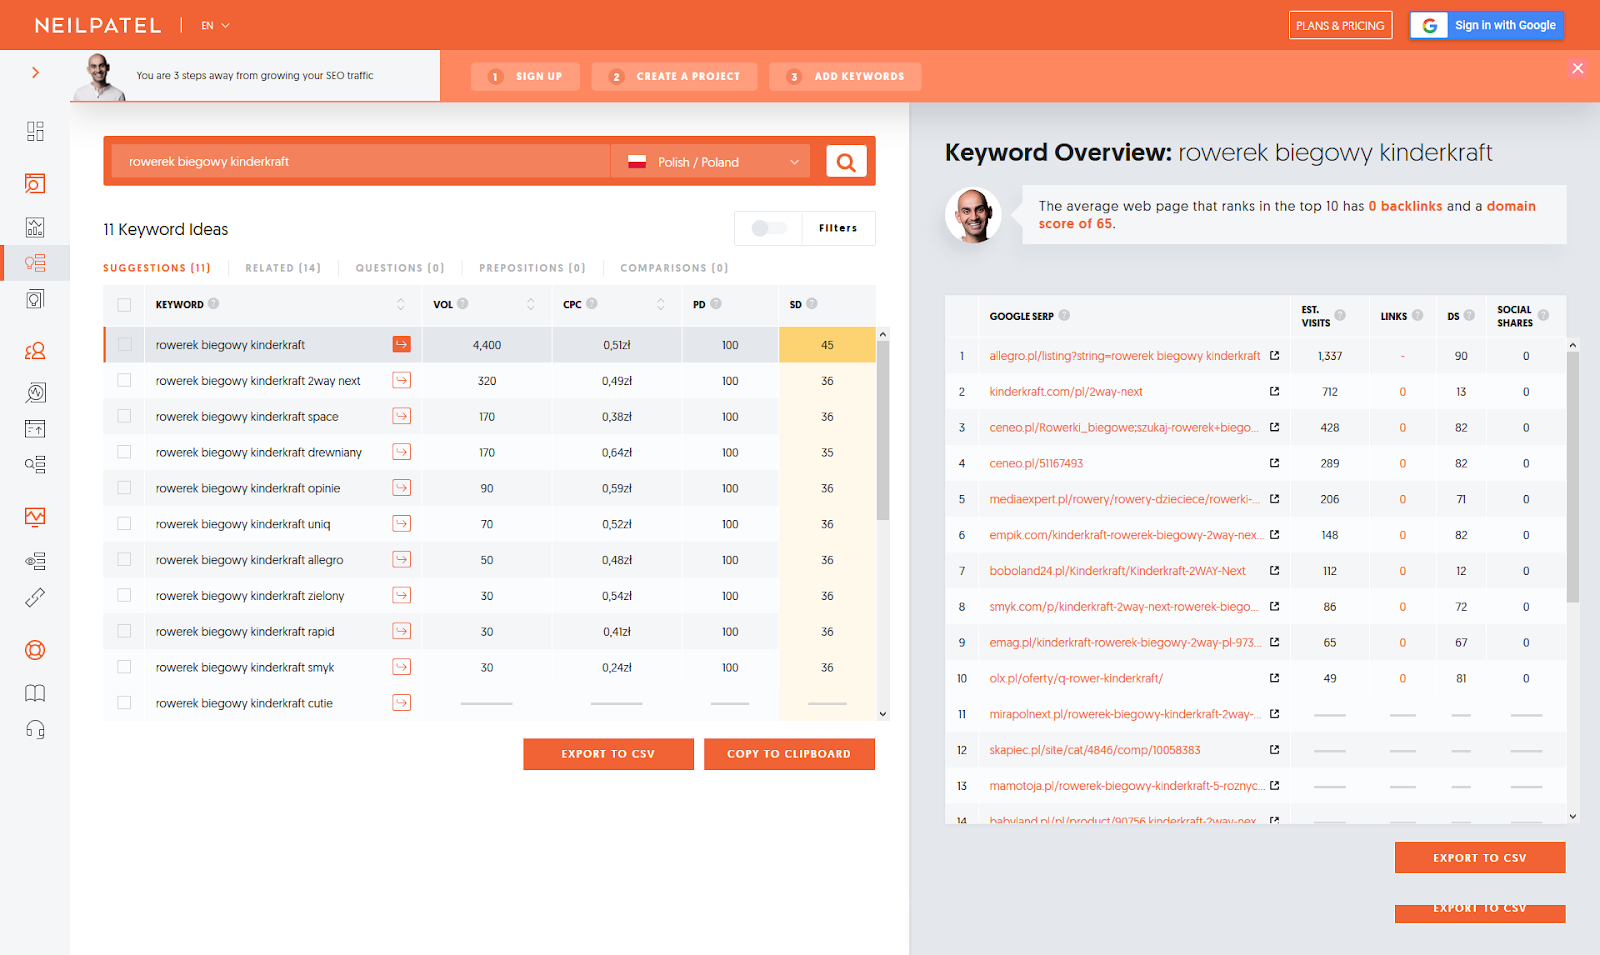The image size is (1600, 955).
Task: Click the keyword list scrollbar thumb
Action: [883, 430]
